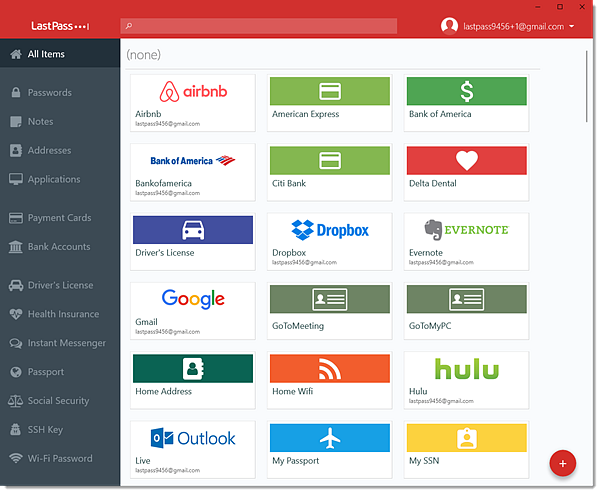The height and width of the screenshot is (490, 597).
Task: Select the Passport globe icon
Action: (x=16, y=372)
